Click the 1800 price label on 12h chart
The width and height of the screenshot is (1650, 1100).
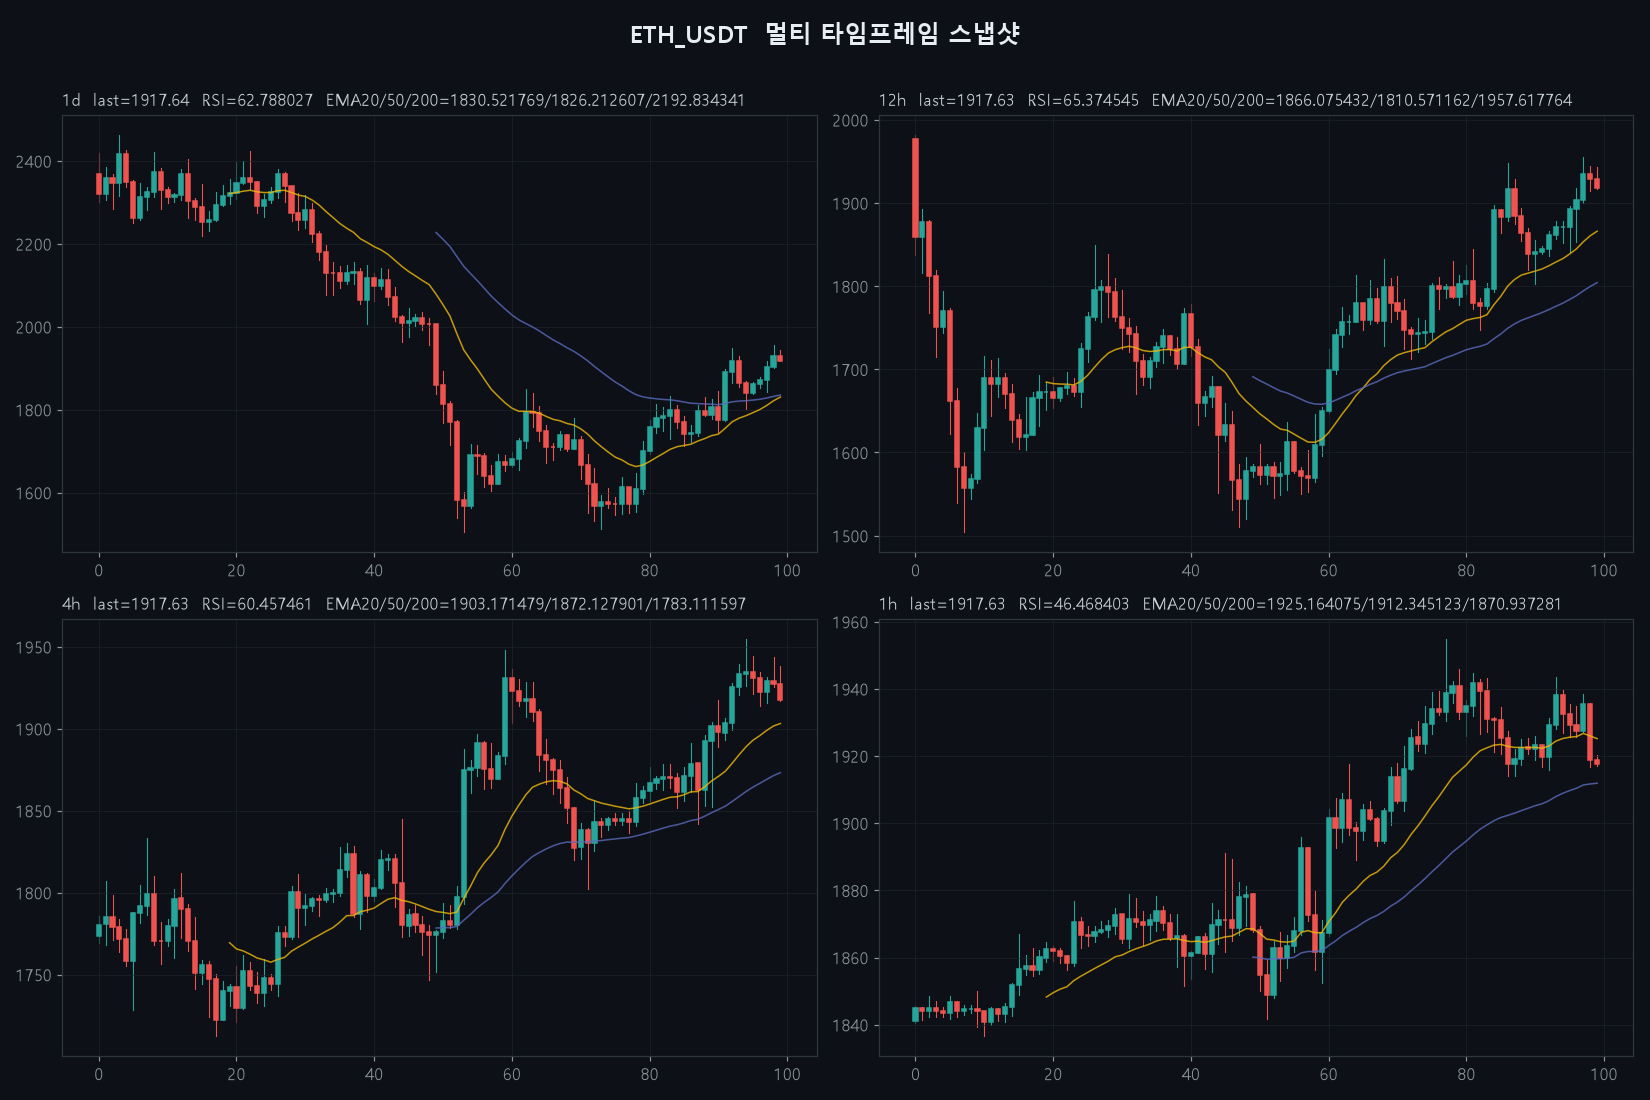pos(850,287)
